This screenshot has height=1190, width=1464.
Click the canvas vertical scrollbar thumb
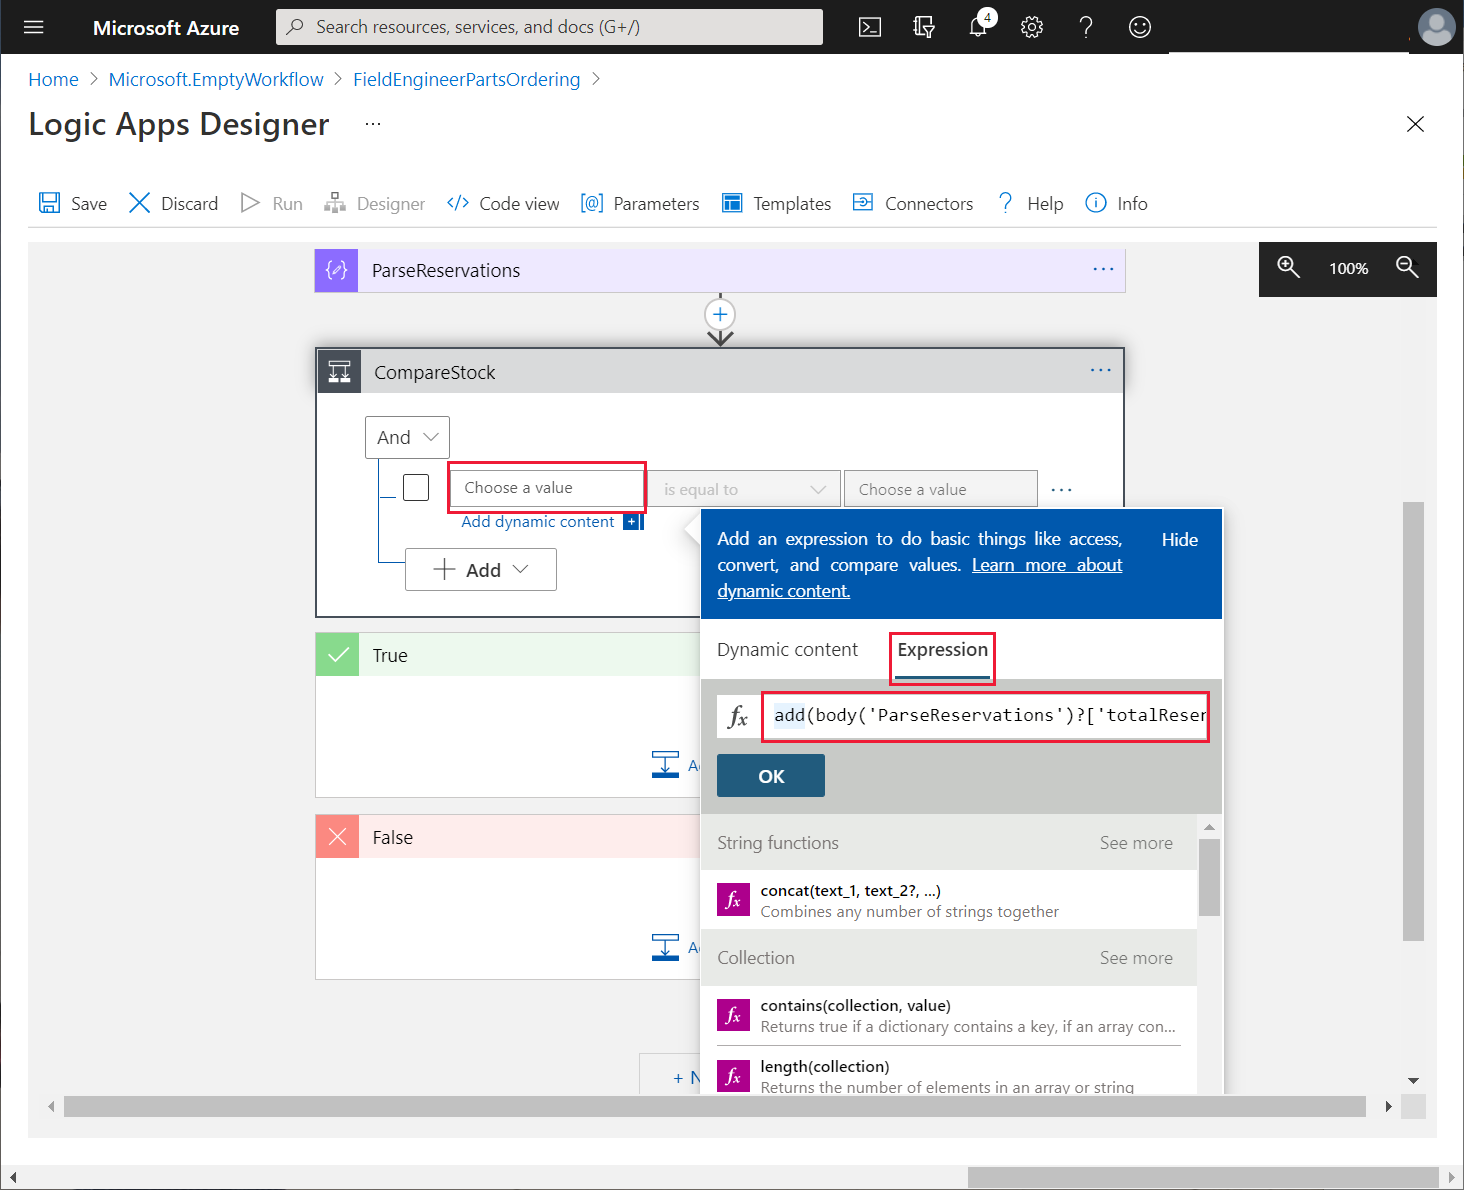1412,721
